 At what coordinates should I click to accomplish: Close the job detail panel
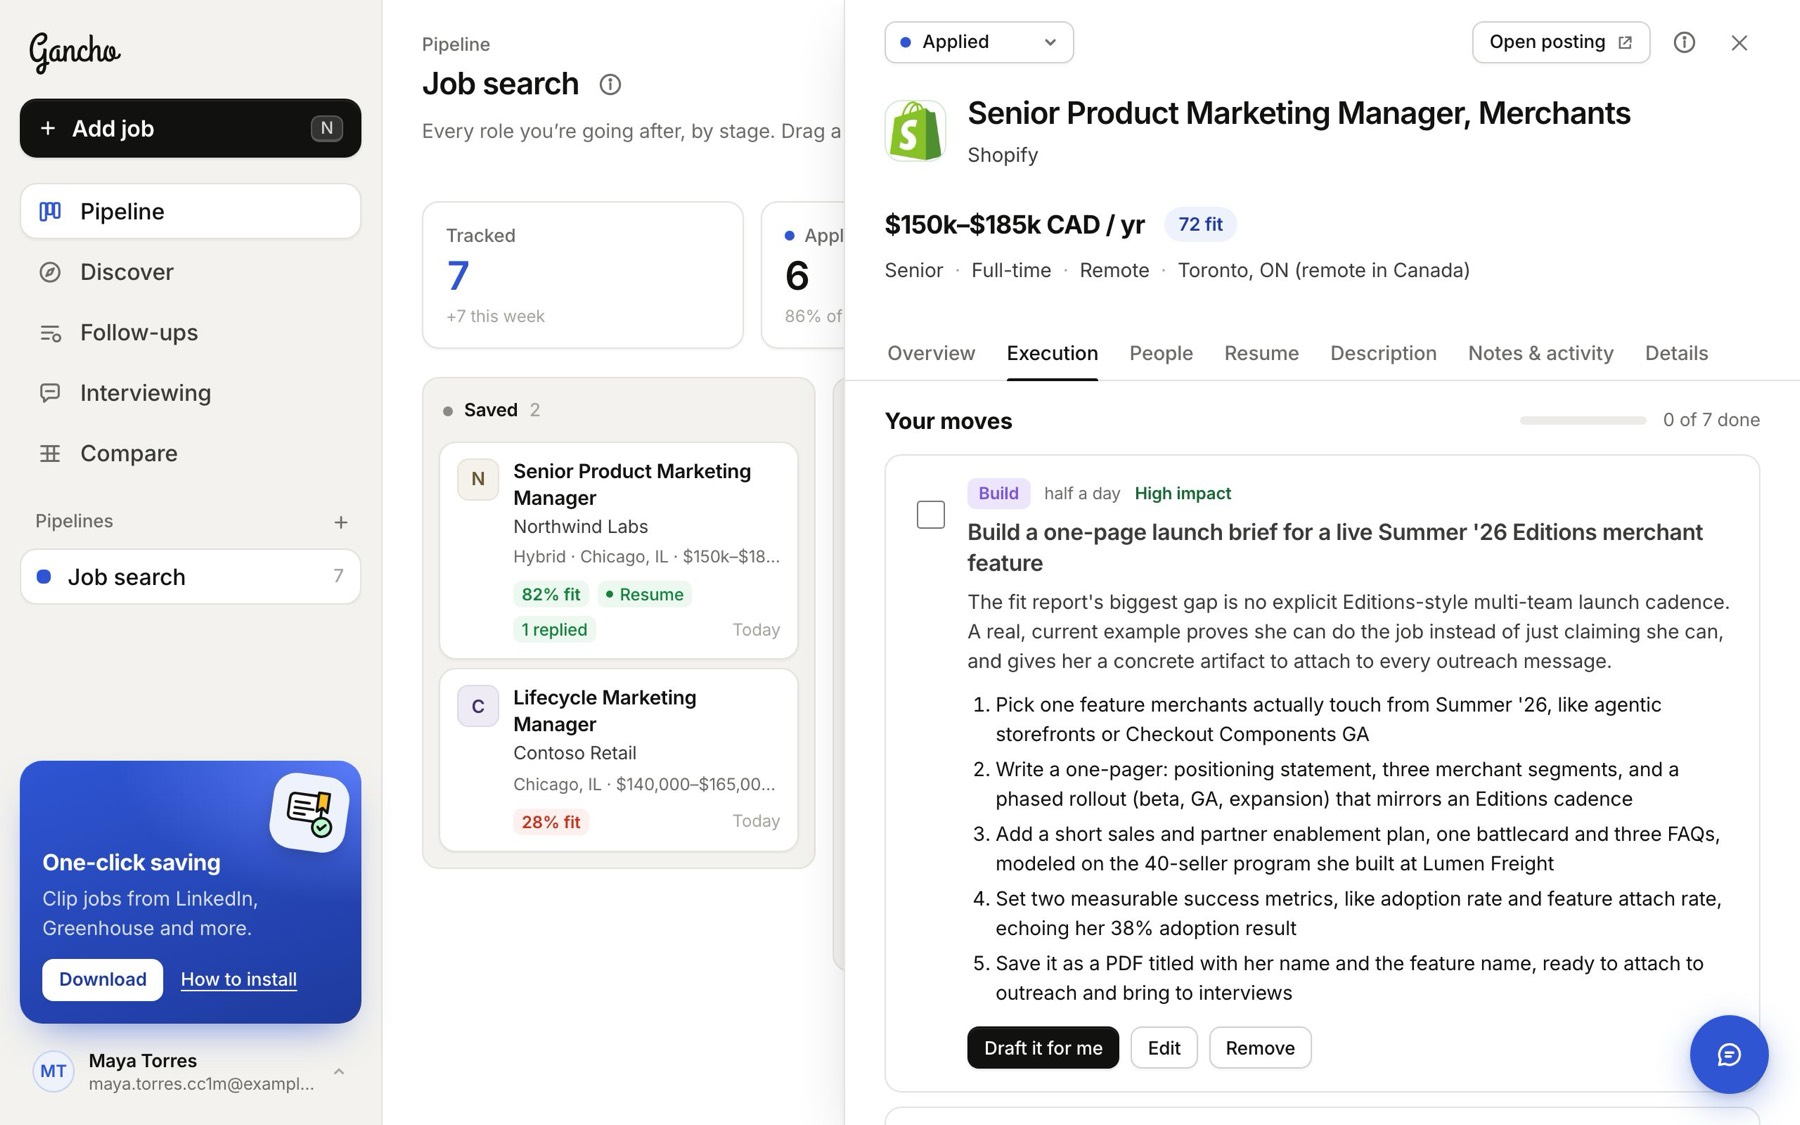tap(1739, 42)
